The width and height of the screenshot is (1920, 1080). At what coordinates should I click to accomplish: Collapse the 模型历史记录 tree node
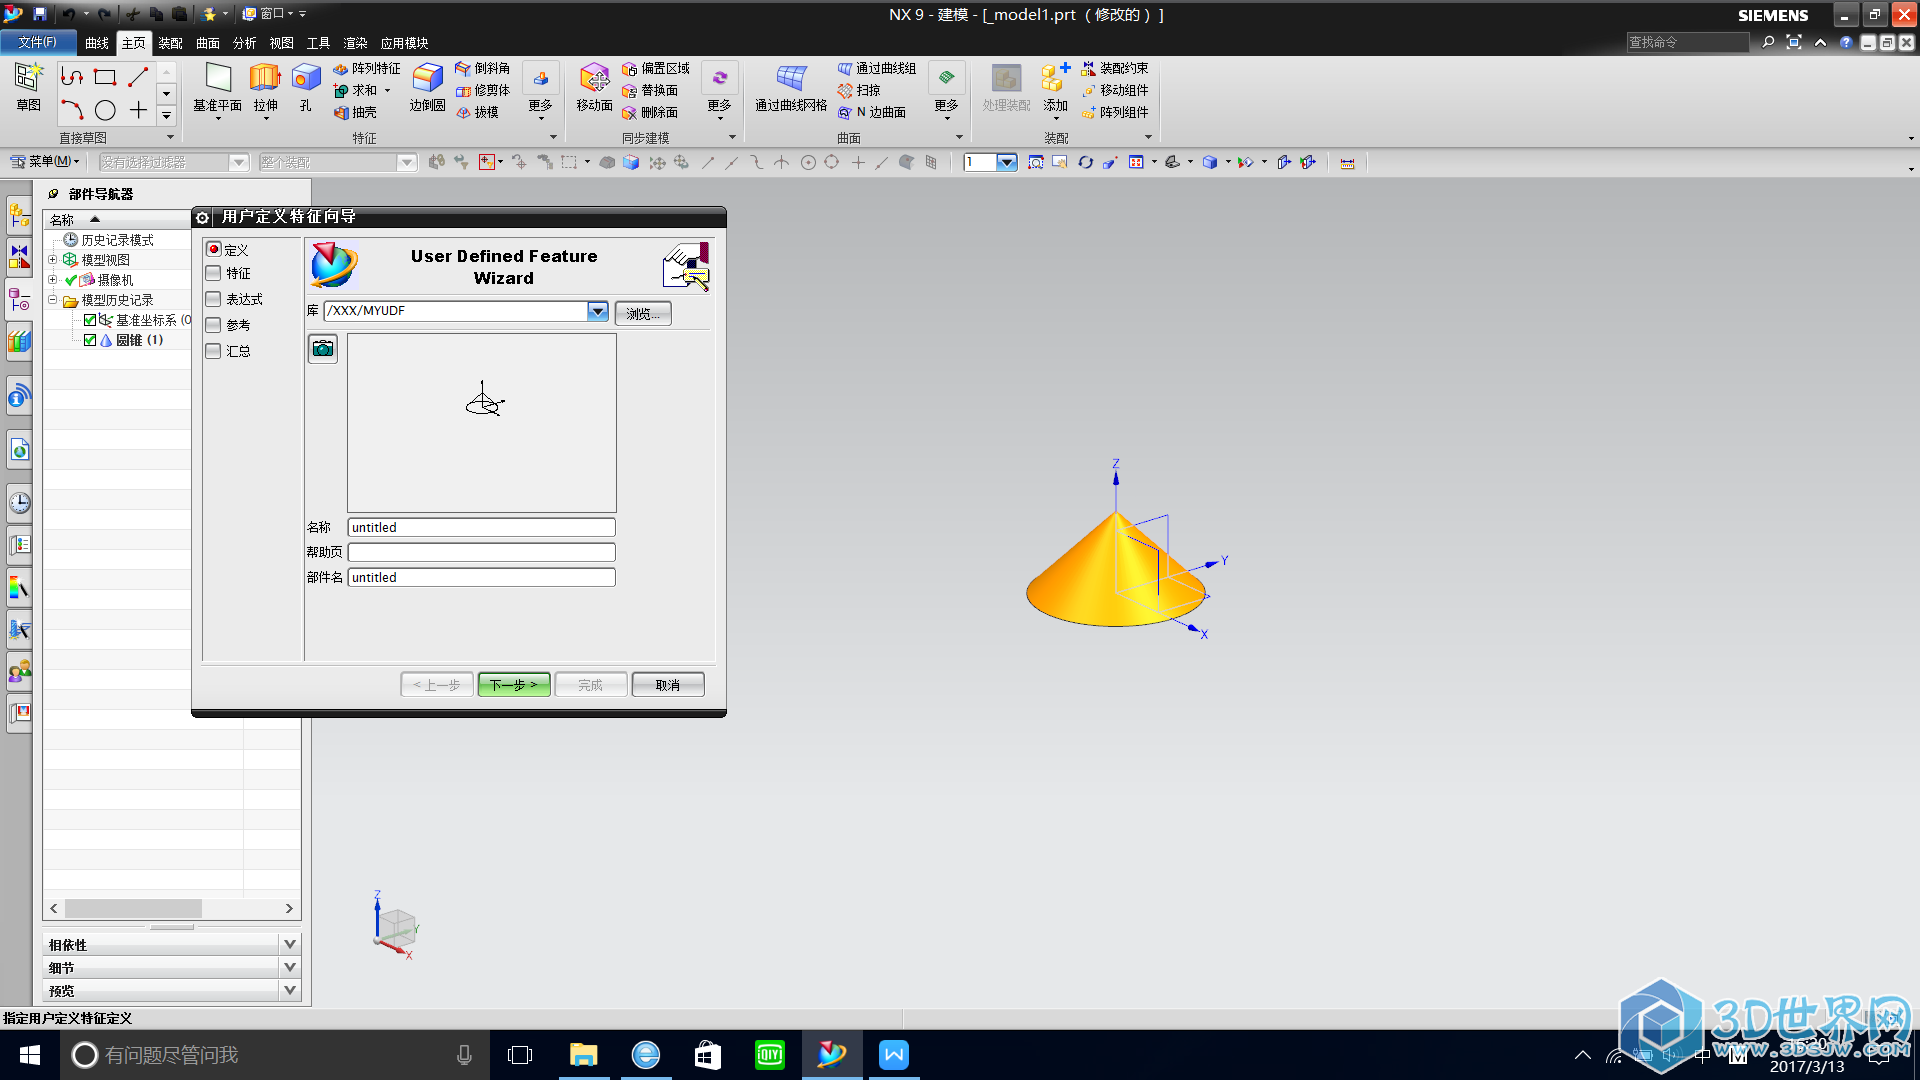point(52,299)
